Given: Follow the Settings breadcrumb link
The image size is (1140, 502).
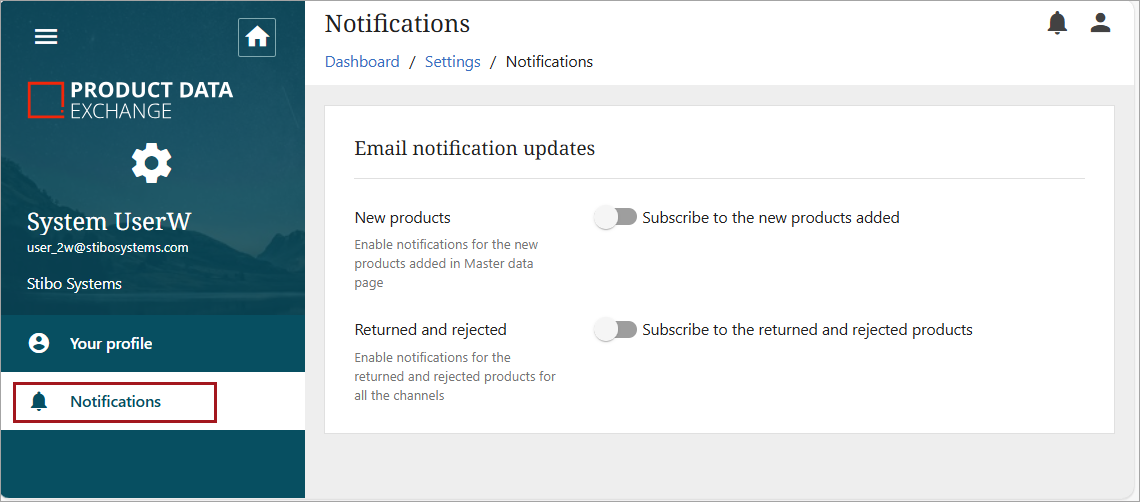Looking at the screenshot, I should pyautogui.click(x=452, y=62).
